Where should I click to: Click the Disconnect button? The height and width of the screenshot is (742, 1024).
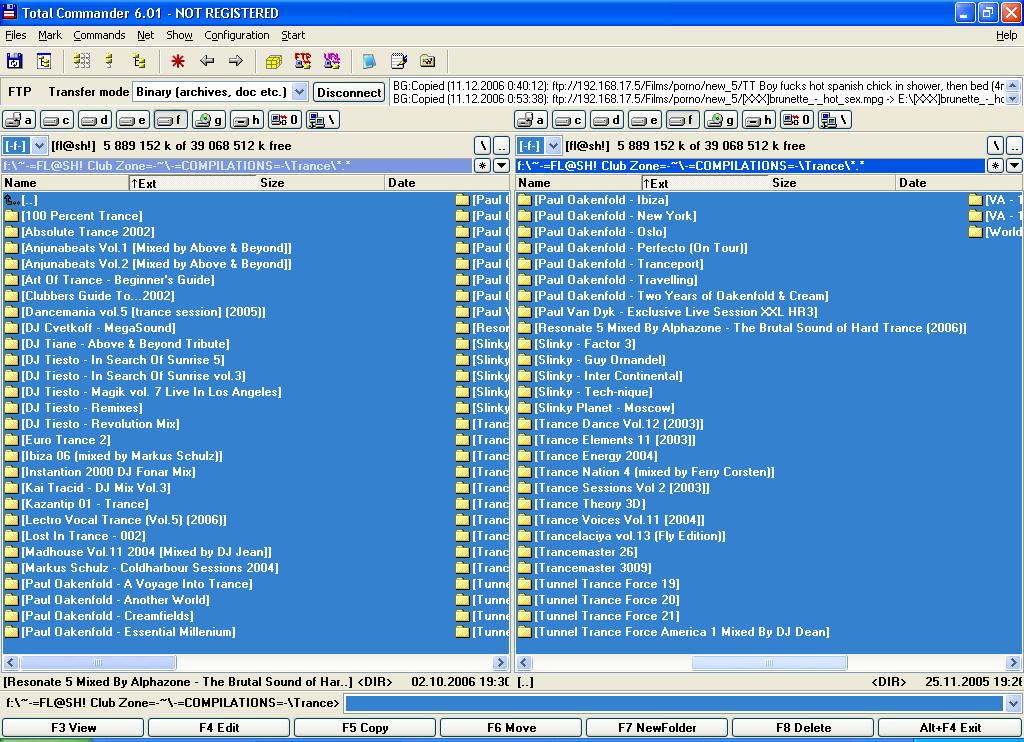pyautogui.click(x=349, y=92)
